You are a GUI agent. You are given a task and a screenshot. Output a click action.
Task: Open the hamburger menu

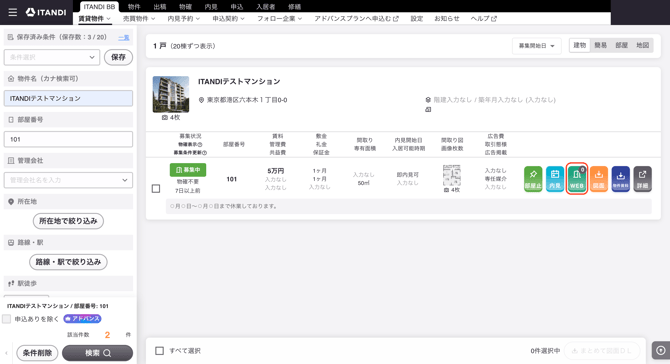pyautogui.click(x=13, y=12)
